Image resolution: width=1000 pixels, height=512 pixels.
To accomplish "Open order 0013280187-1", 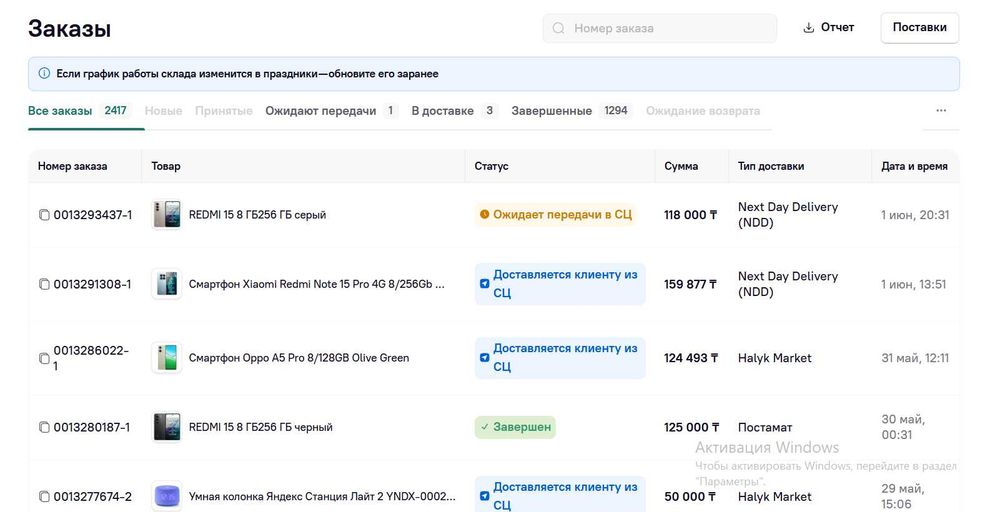I will (92, 427).
